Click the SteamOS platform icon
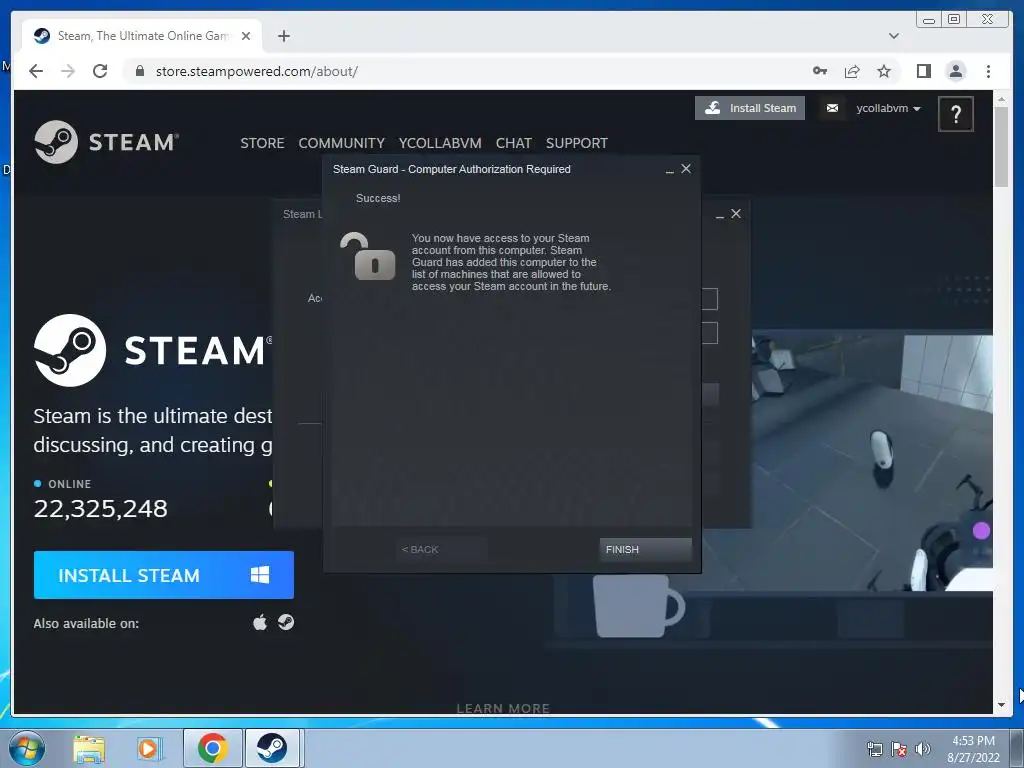 [286, 622]
